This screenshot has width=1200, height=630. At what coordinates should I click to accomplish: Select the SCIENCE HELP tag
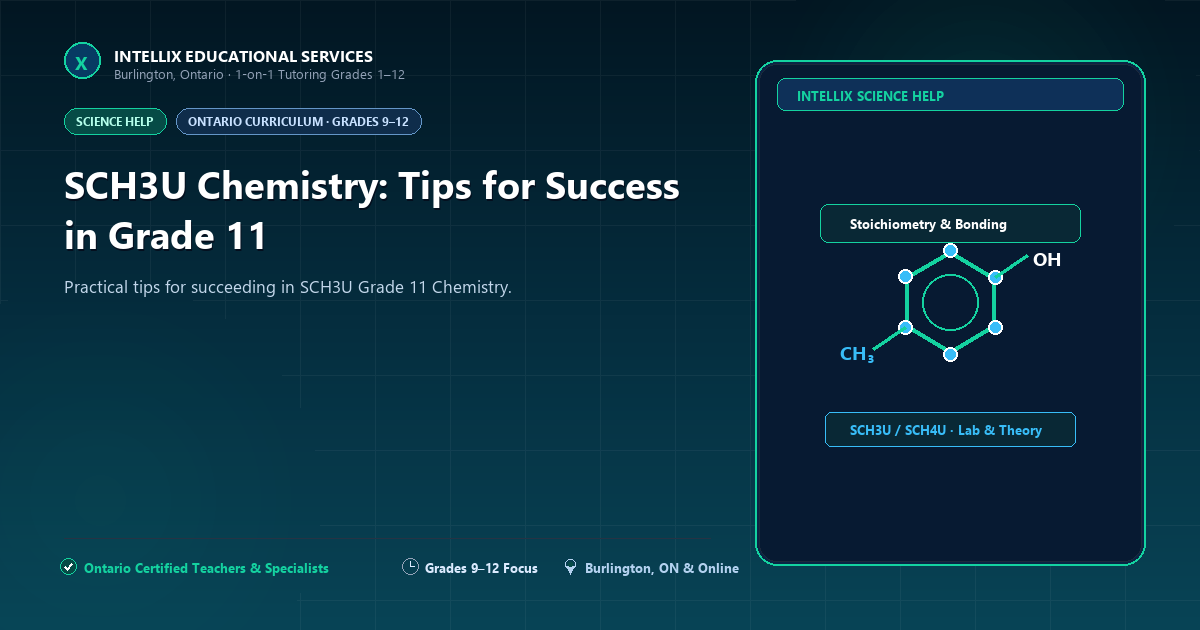coord(115,122)
